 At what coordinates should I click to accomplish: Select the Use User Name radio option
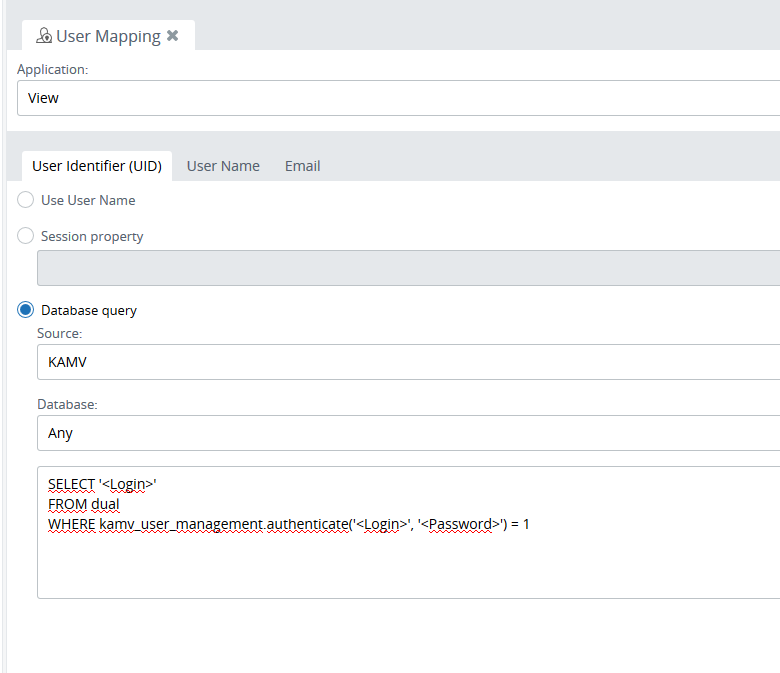click(26, 200)
